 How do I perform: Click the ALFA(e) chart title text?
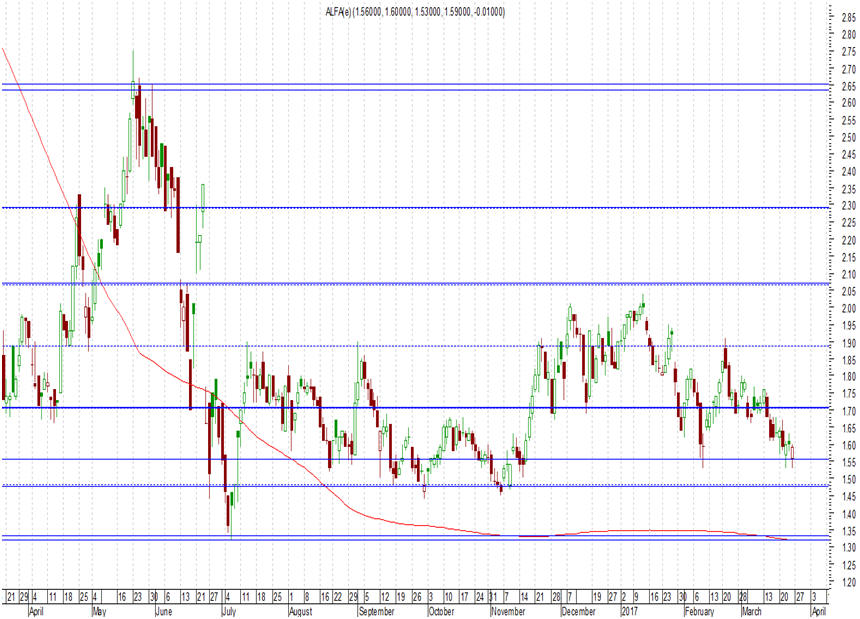click(x=415, y=12)
